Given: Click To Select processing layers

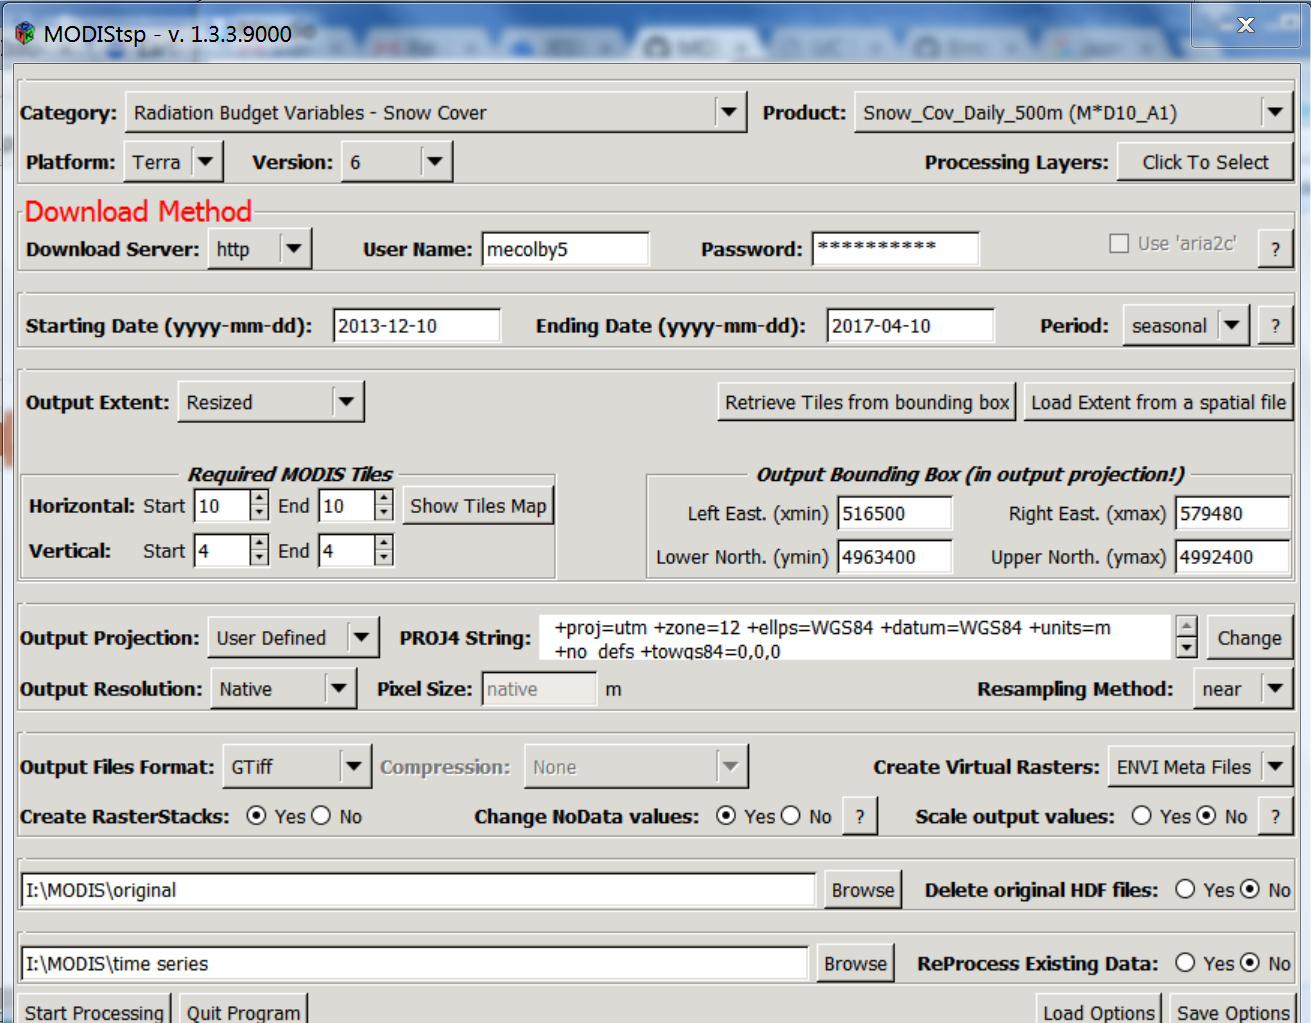Looking at the screenshot, I should (1204, 161).
